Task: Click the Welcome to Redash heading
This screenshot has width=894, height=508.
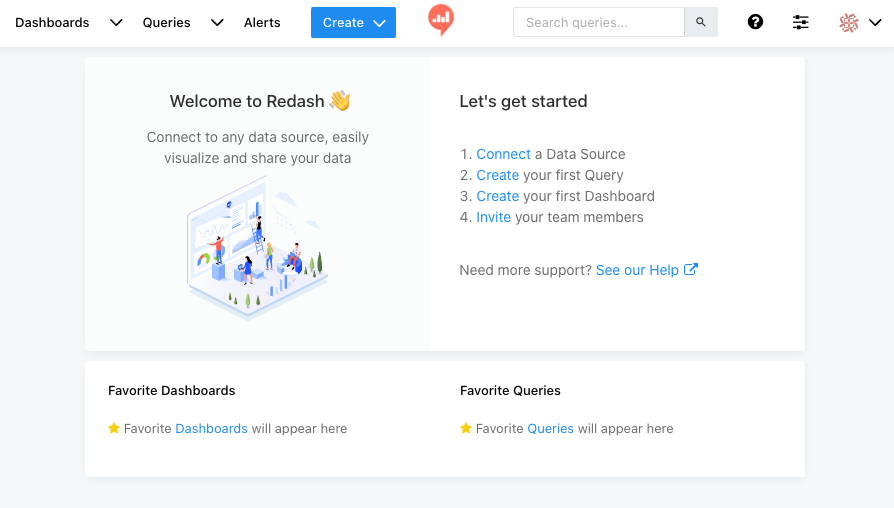Action: tap(260, 101)
